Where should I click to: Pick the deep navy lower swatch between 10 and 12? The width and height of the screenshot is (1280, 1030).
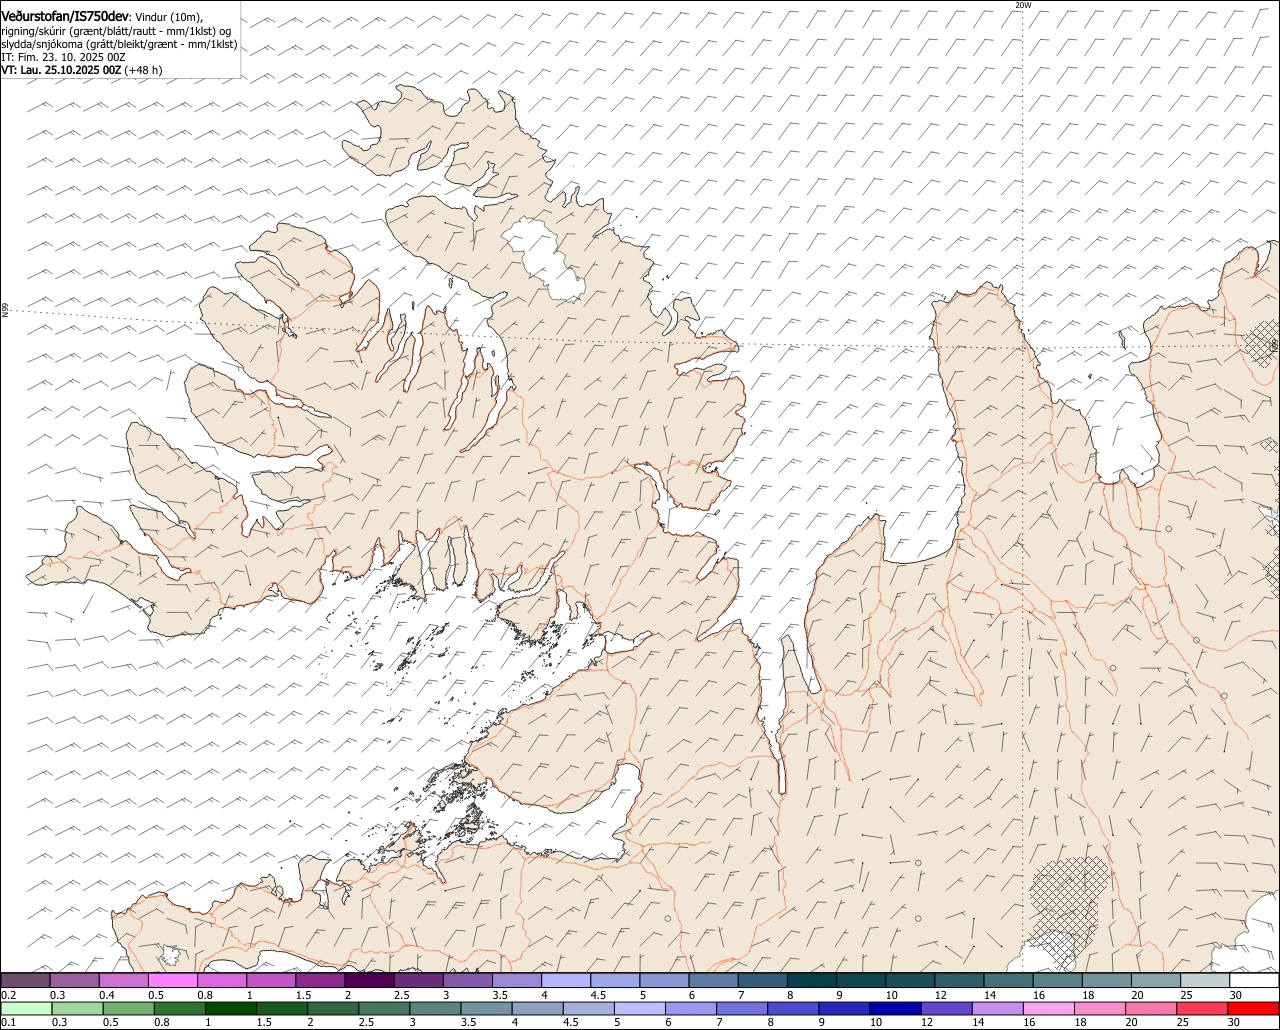pyautogui.click(x=896, y=1008)
